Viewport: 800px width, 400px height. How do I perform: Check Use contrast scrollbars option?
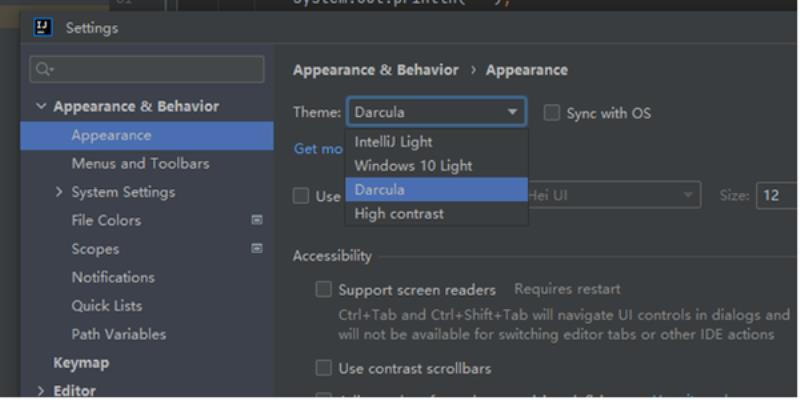[323, 368]
